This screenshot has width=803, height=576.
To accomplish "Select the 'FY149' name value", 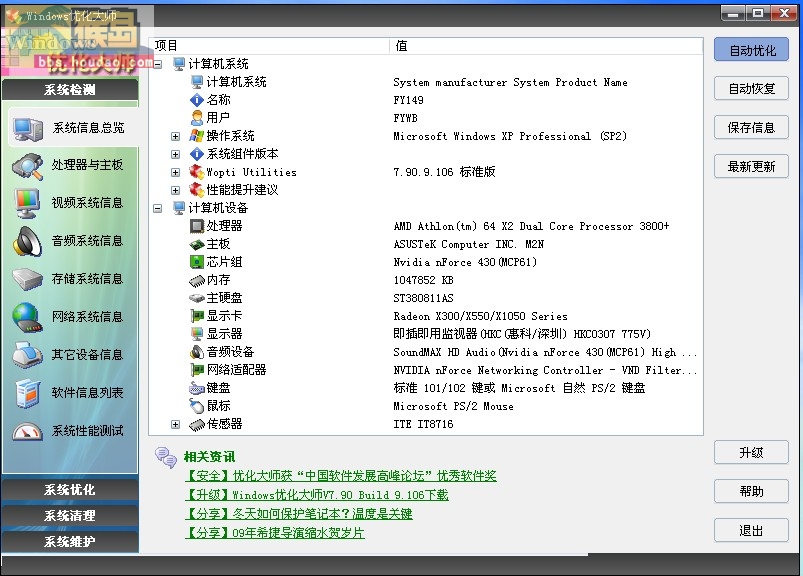I will (x=408, y=100).
